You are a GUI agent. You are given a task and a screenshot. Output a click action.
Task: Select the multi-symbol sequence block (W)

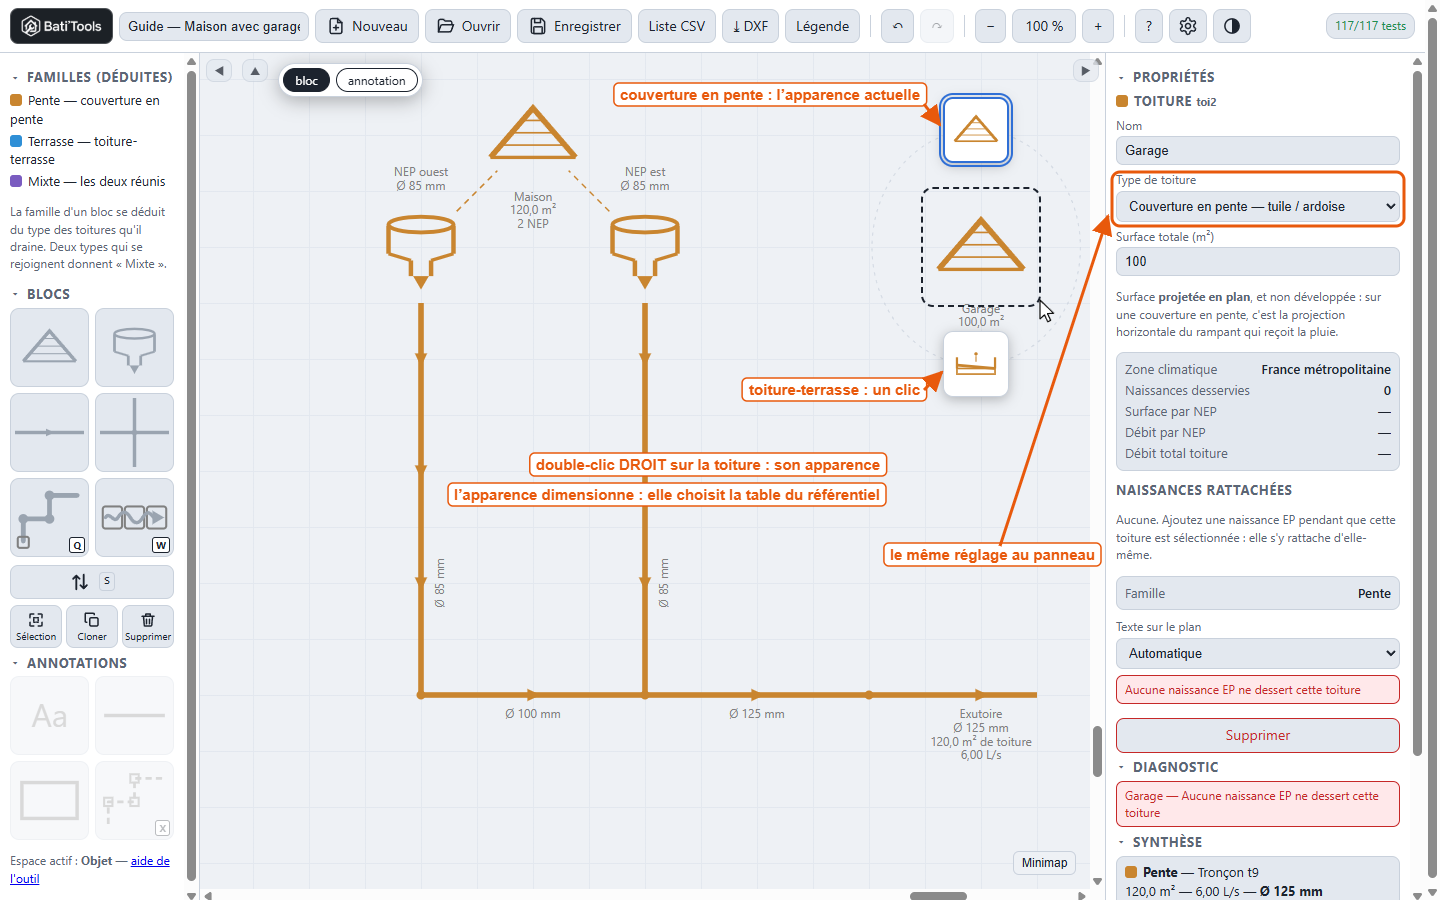click(134, 517)
